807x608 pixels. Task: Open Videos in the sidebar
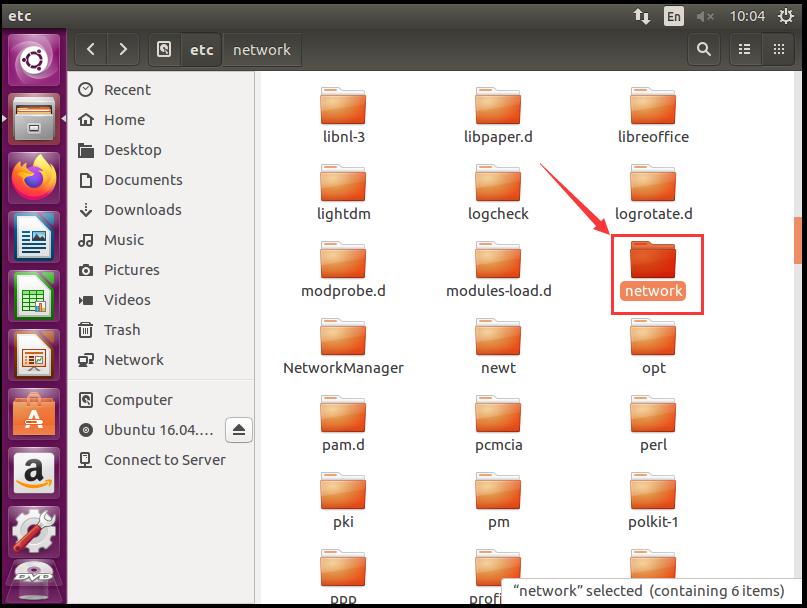tap(161, 300)
